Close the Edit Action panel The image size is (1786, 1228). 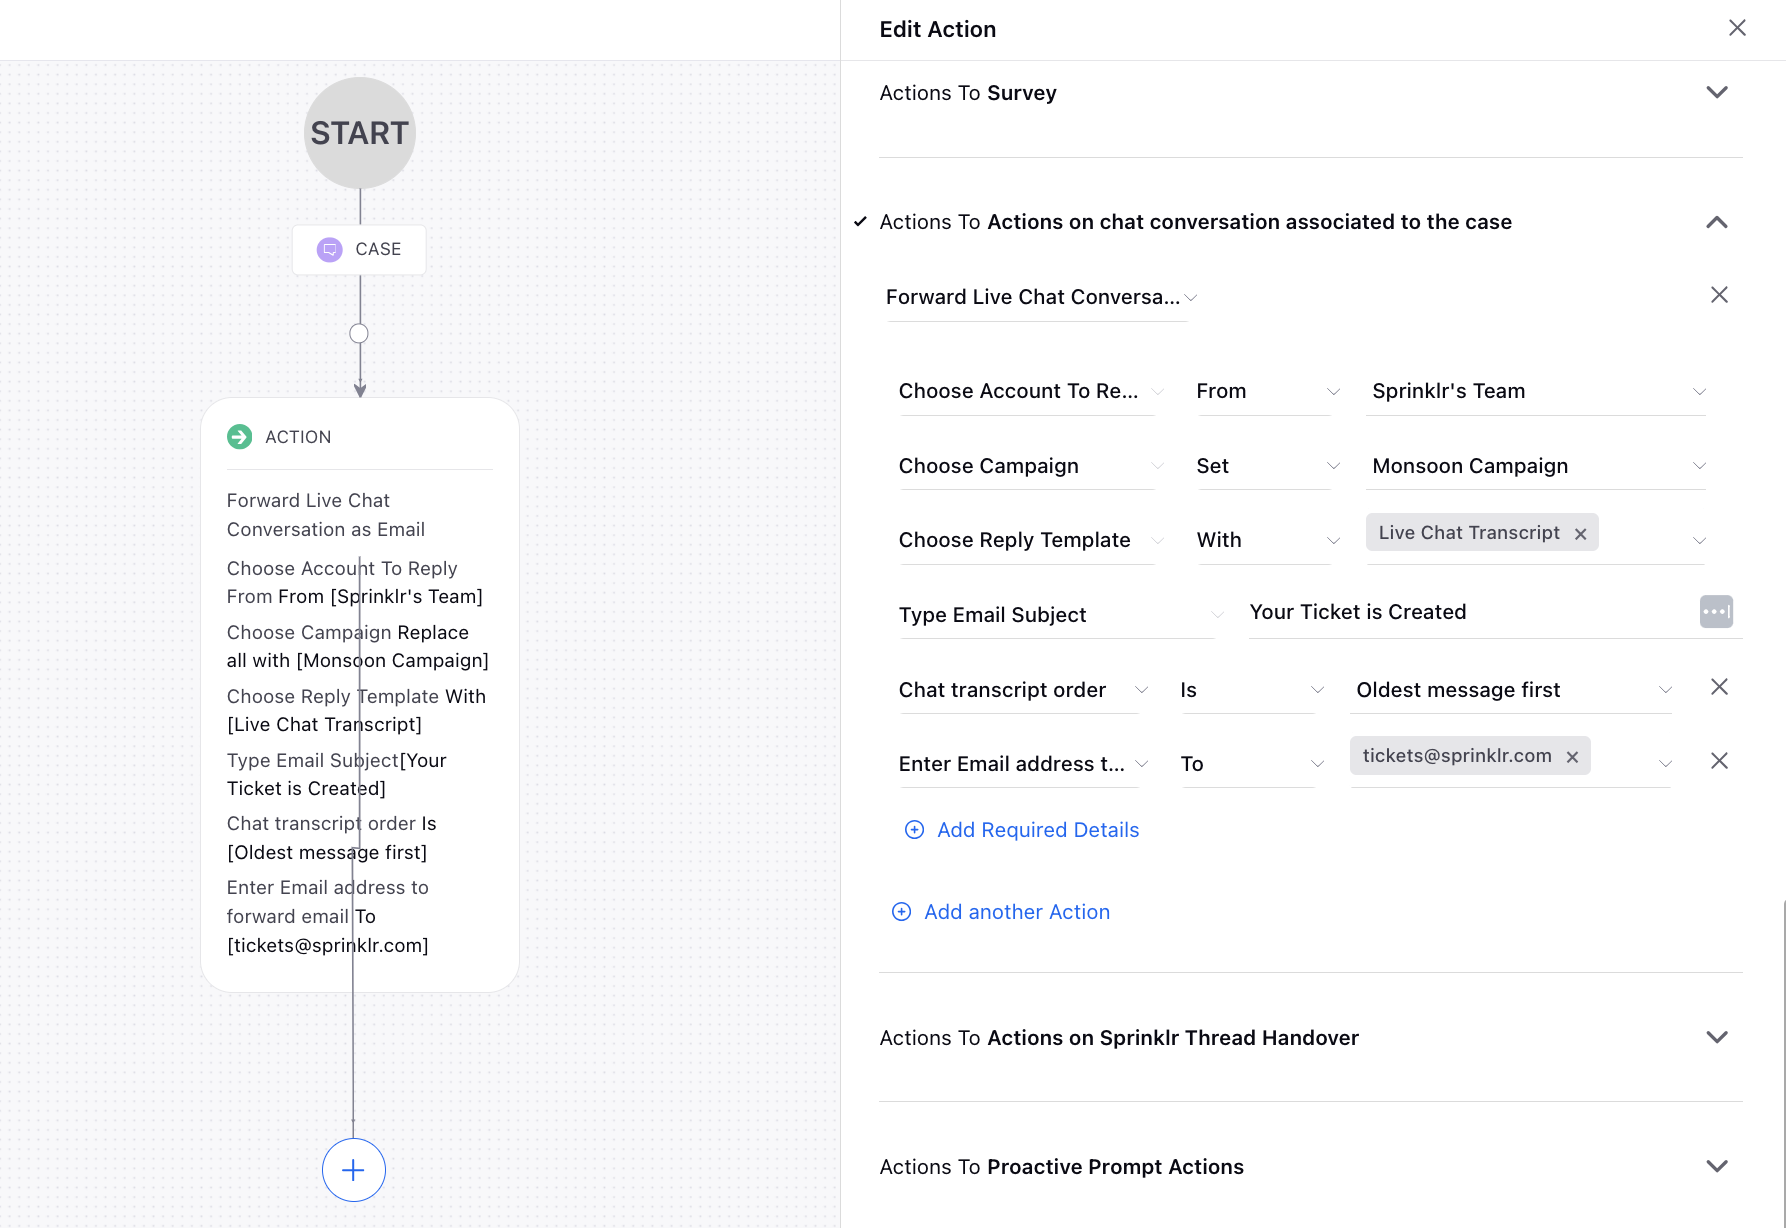click(1737, 28)
